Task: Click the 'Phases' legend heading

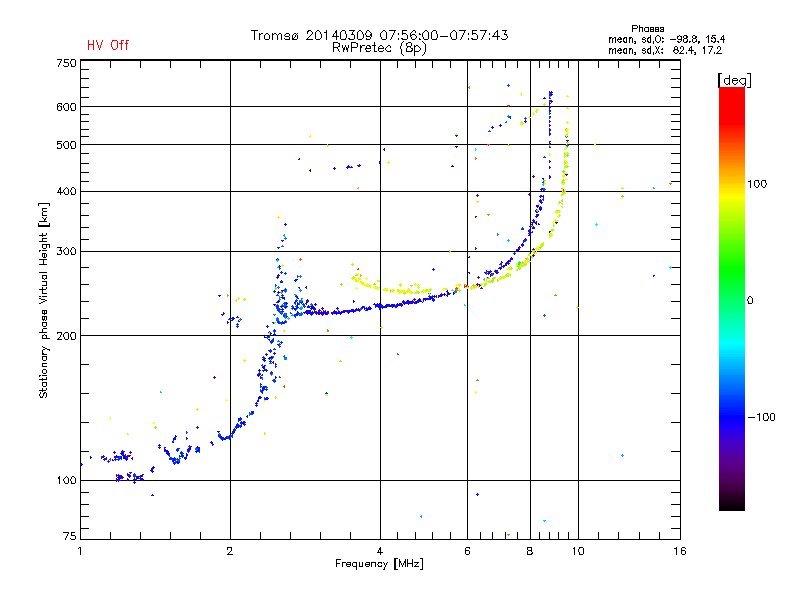Action: pyautogui.click(x=647, y=29)
